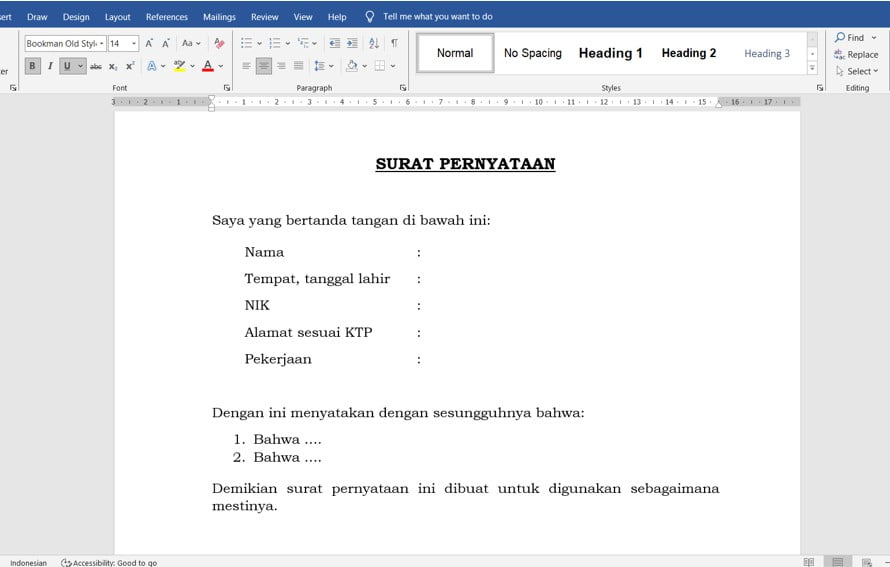Apply strikethrough to the text
890x567 pixels.
(x=96, y=66)
